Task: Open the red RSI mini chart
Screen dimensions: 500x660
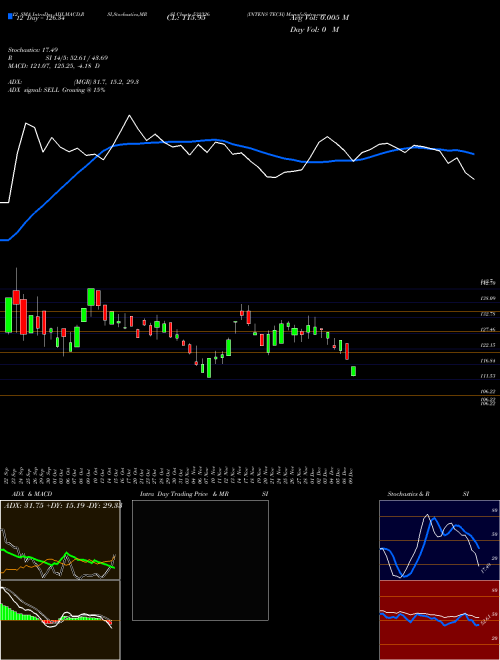Action: [439, 620]
